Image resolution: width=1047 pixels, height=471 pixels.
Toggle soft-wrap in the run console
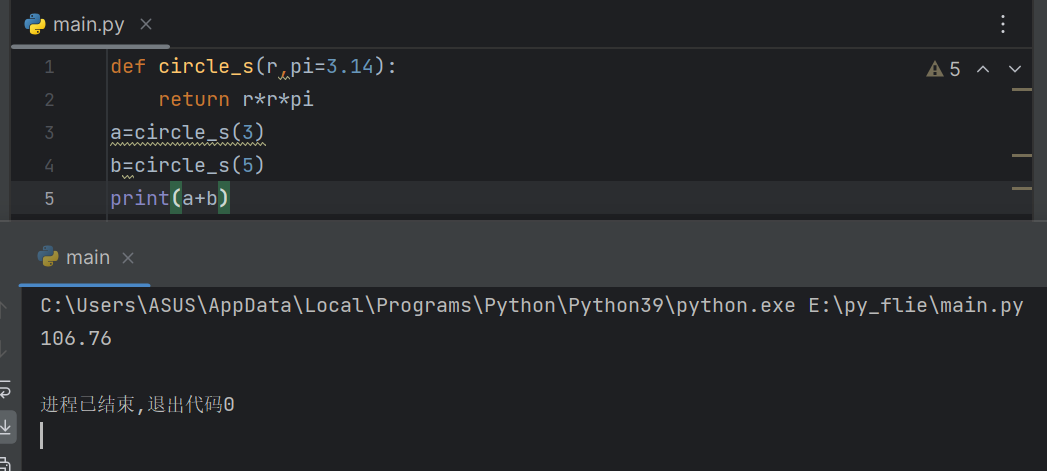[x=5, y=389]
